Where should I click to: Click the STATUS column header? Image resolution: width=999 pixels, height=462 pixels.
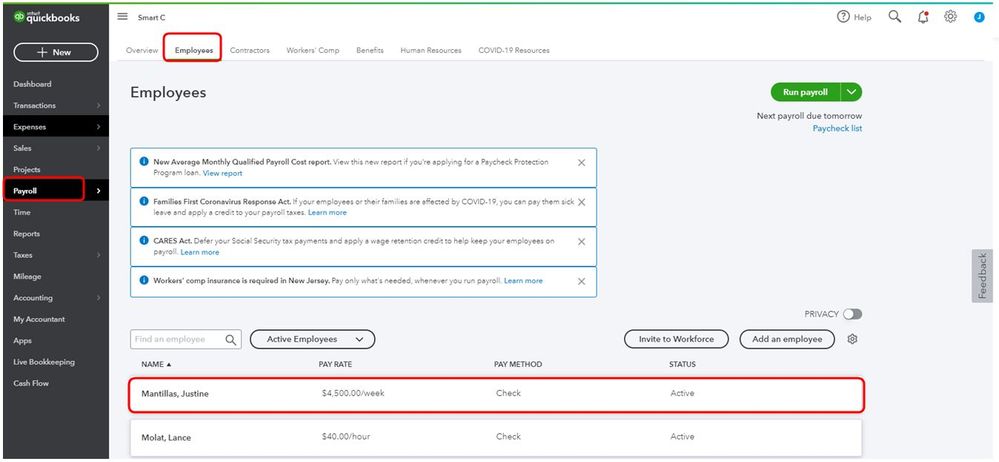[x=682, y=365]
